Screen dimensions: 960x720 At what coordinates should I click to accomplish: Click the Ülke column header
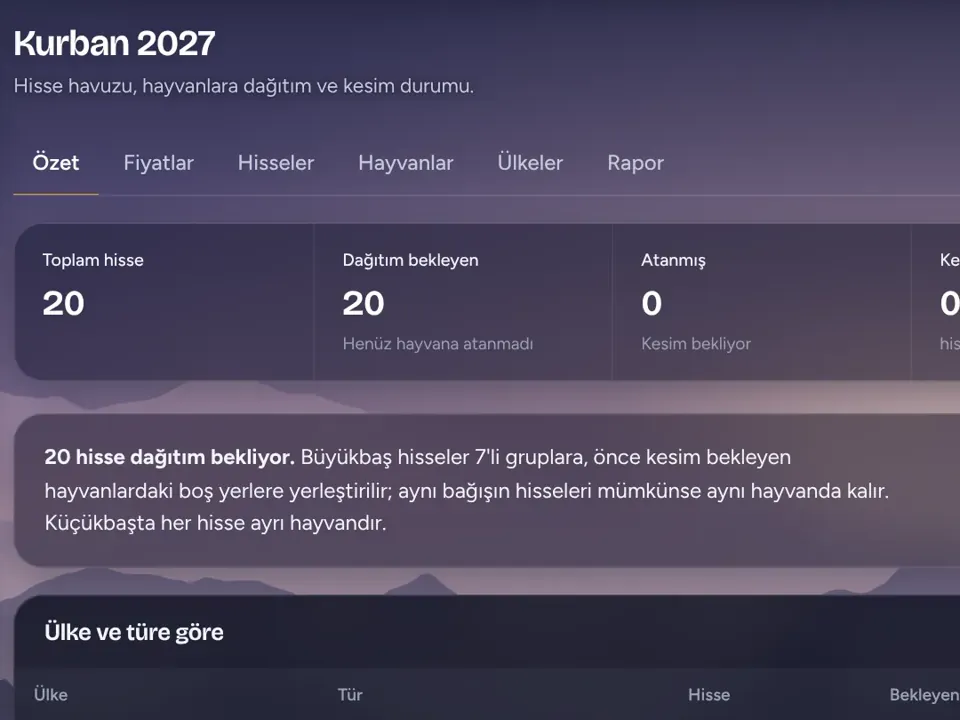(51, 695)
